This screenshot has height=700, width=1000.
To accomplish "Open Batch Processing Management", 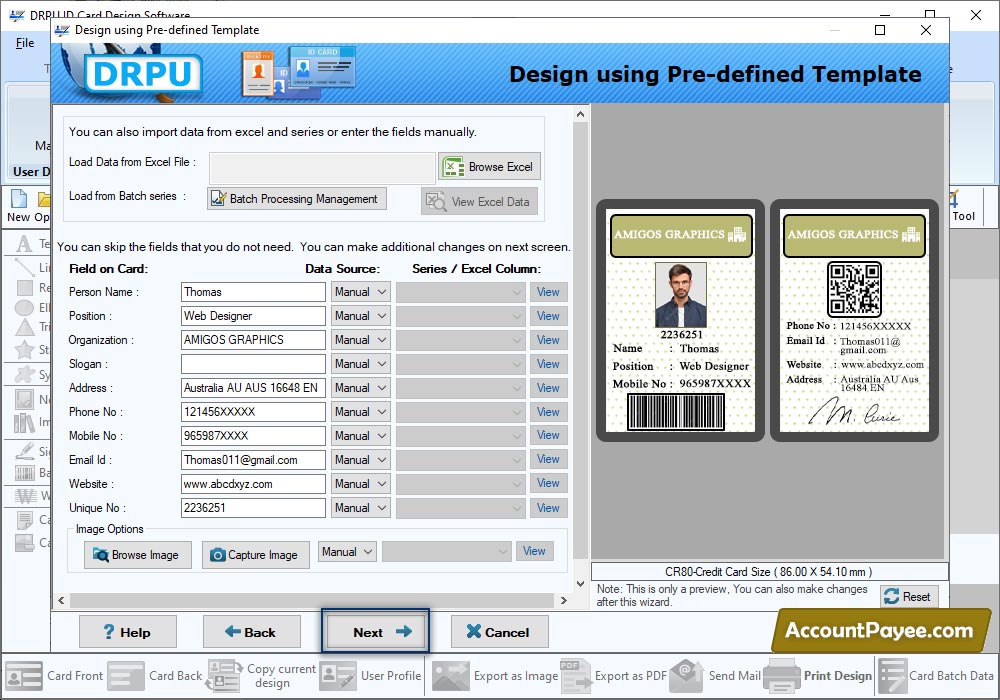I will click(x=297, y=199).
